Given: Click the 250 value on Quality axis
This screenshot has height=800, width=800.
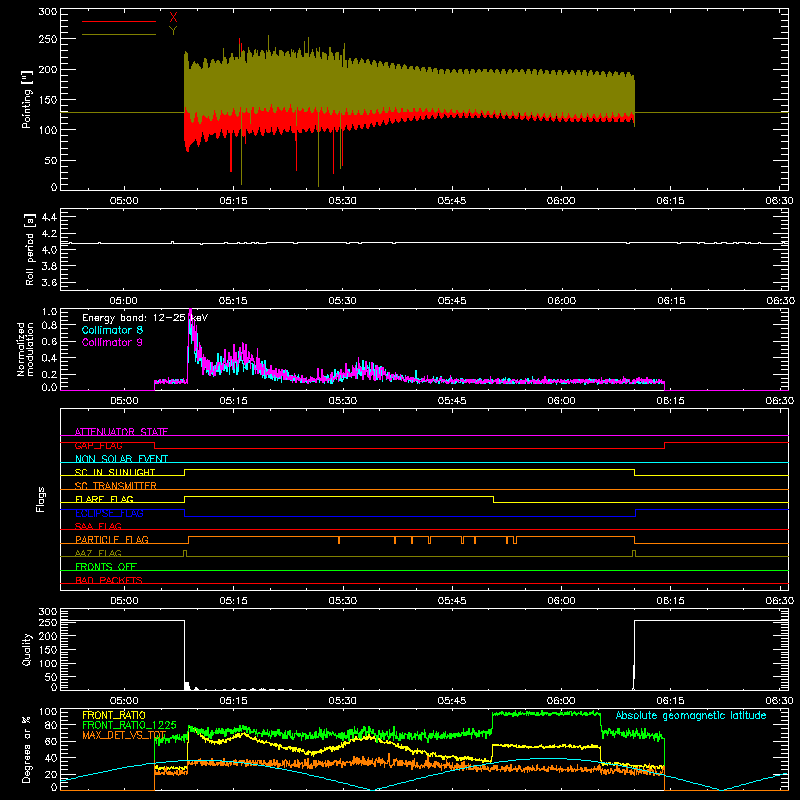Looking at the screenshot, I should (47, 623).
